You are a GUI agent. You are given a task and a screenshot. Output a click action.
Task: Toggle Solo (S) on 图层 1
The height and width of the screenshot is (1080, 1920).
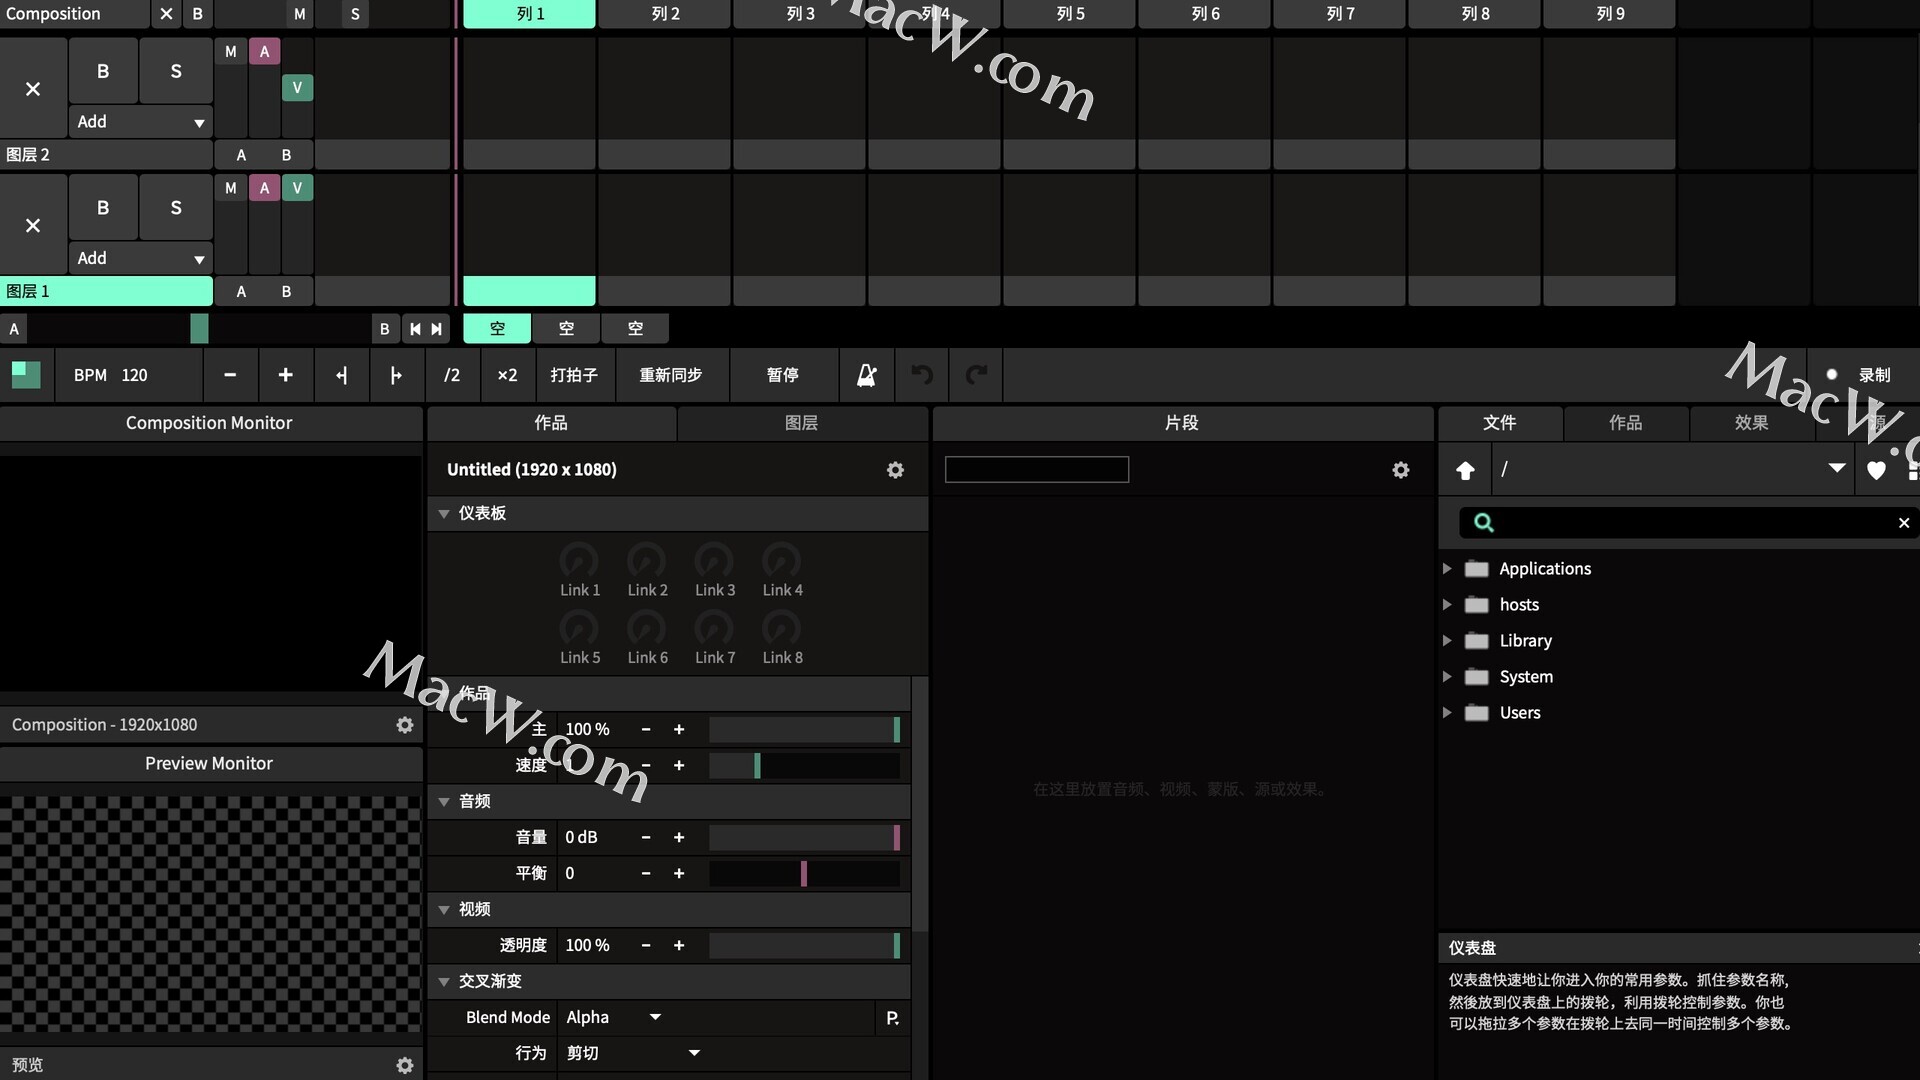click(x=176, y=208)
